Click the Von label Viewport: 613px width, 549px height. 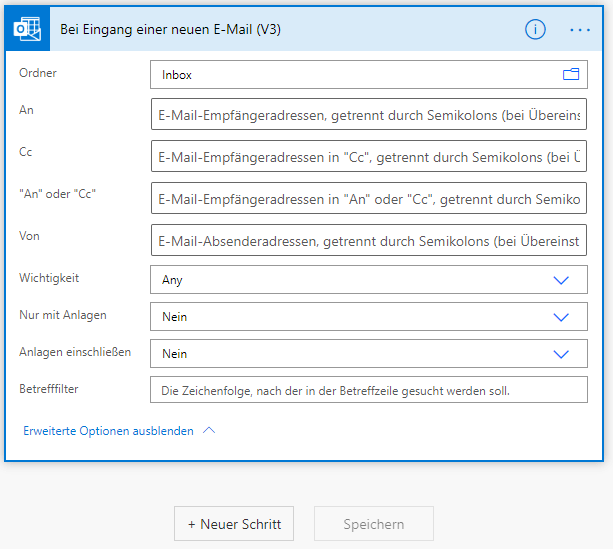pyautogui.click(x=29, y=236)
